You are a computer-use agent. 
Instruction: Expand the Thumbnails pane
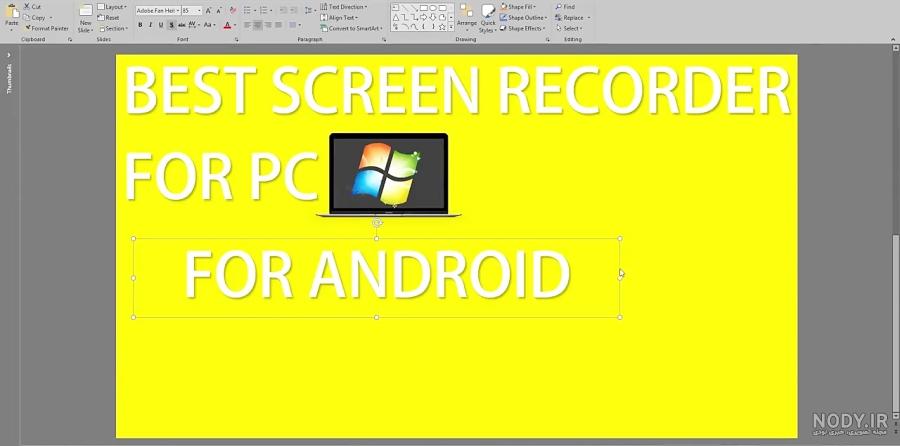coord(9,55)
